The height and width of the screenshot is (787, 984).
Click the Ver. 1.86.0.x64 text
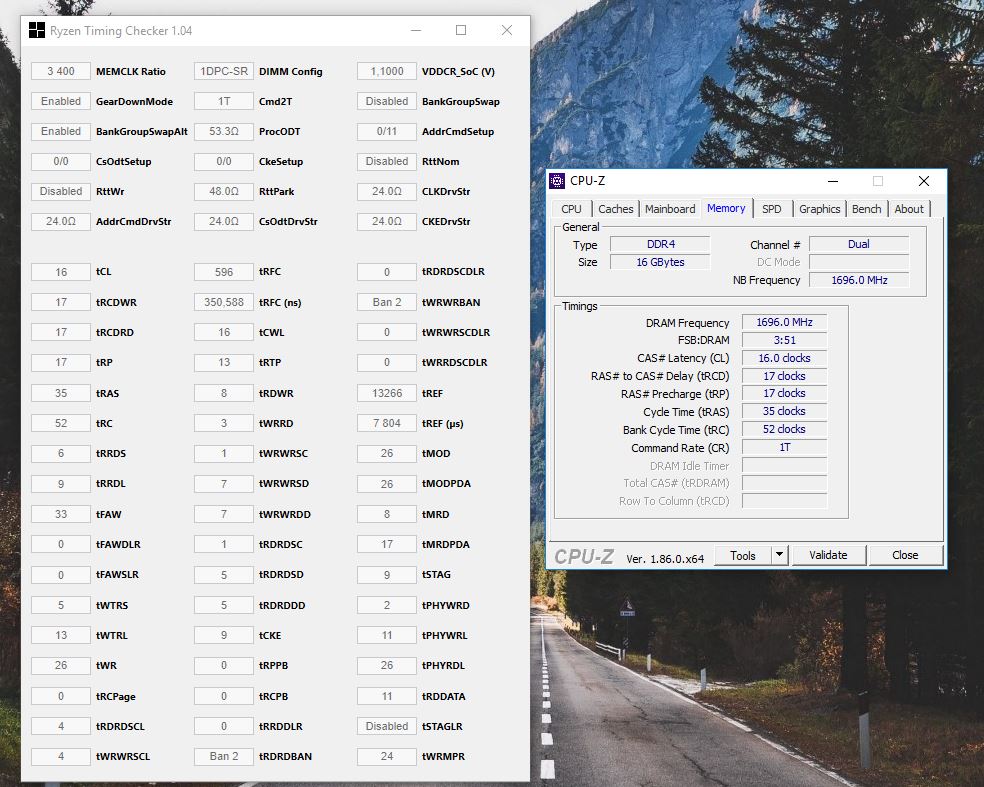(x=665, y=559)
